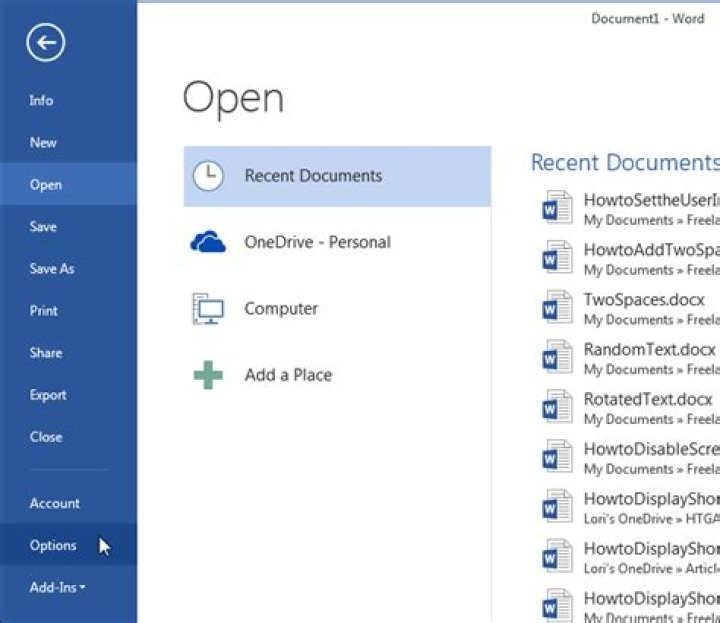Open HowtoAddTwoSpa recent document
Viewport: 720px width, 623px height.
coord(626,258)
